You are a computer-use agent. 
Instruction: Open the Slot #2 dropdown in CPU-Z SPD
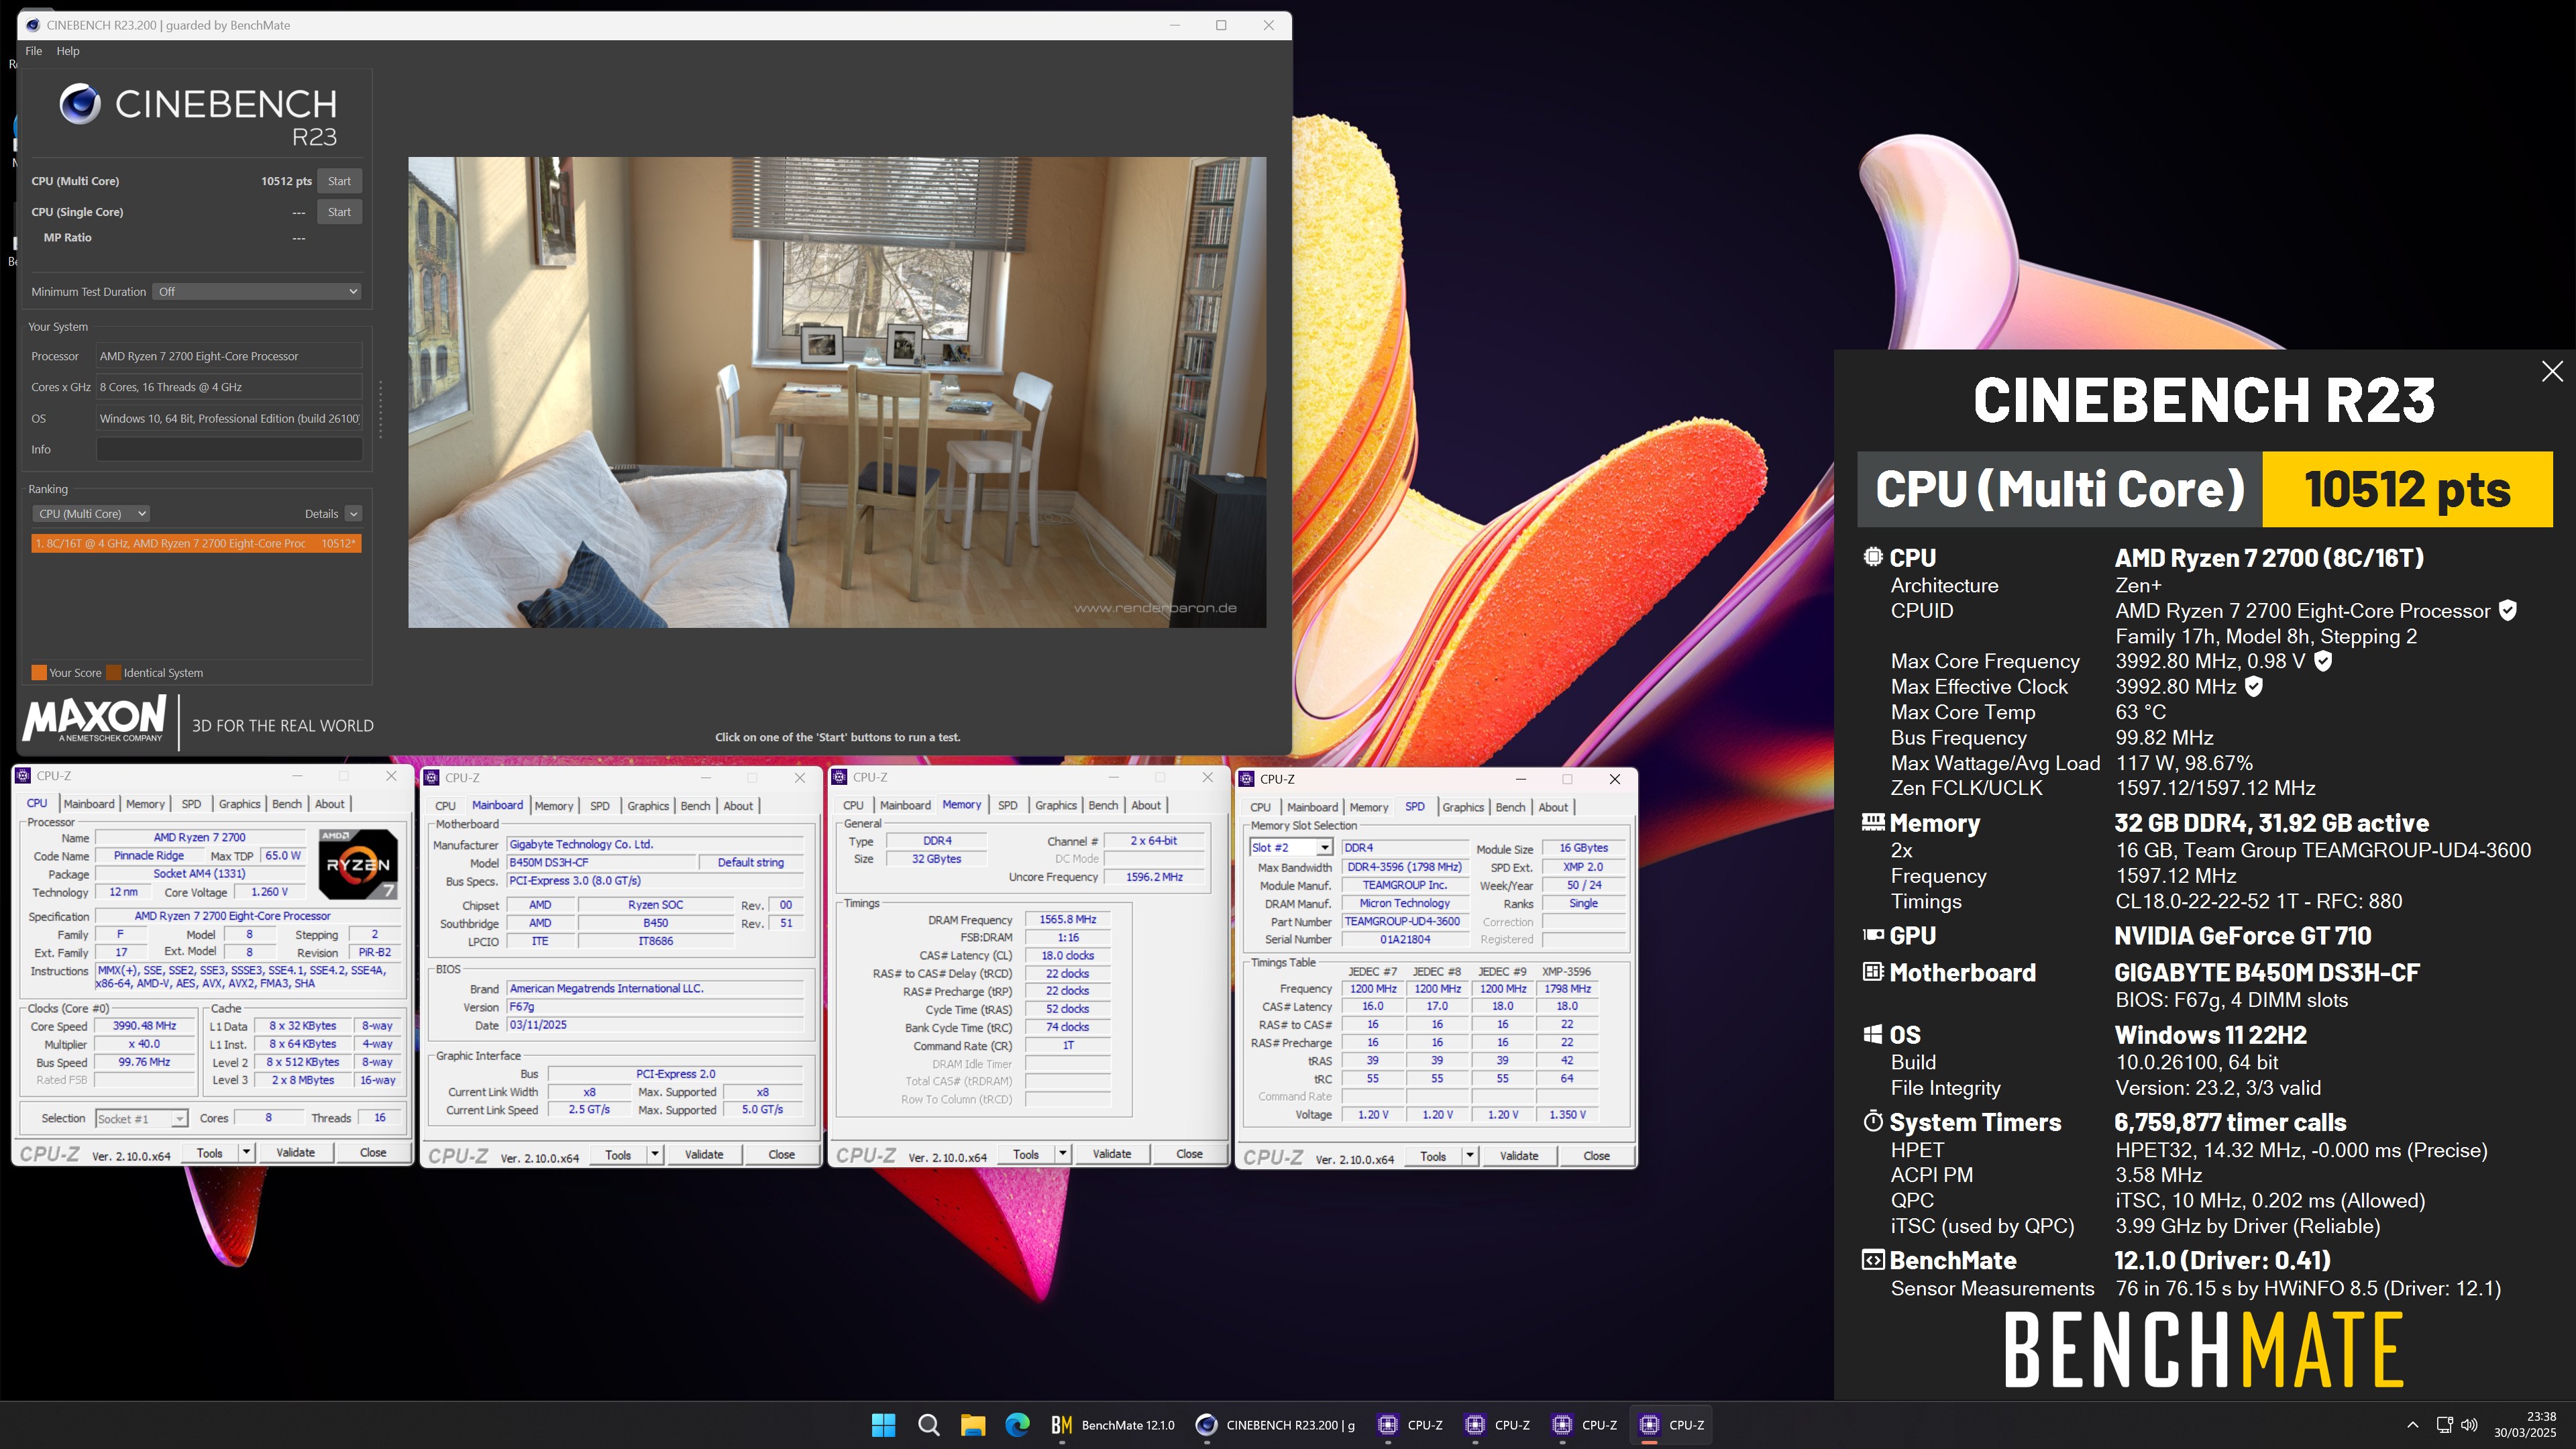click(x=1291, y=848)
